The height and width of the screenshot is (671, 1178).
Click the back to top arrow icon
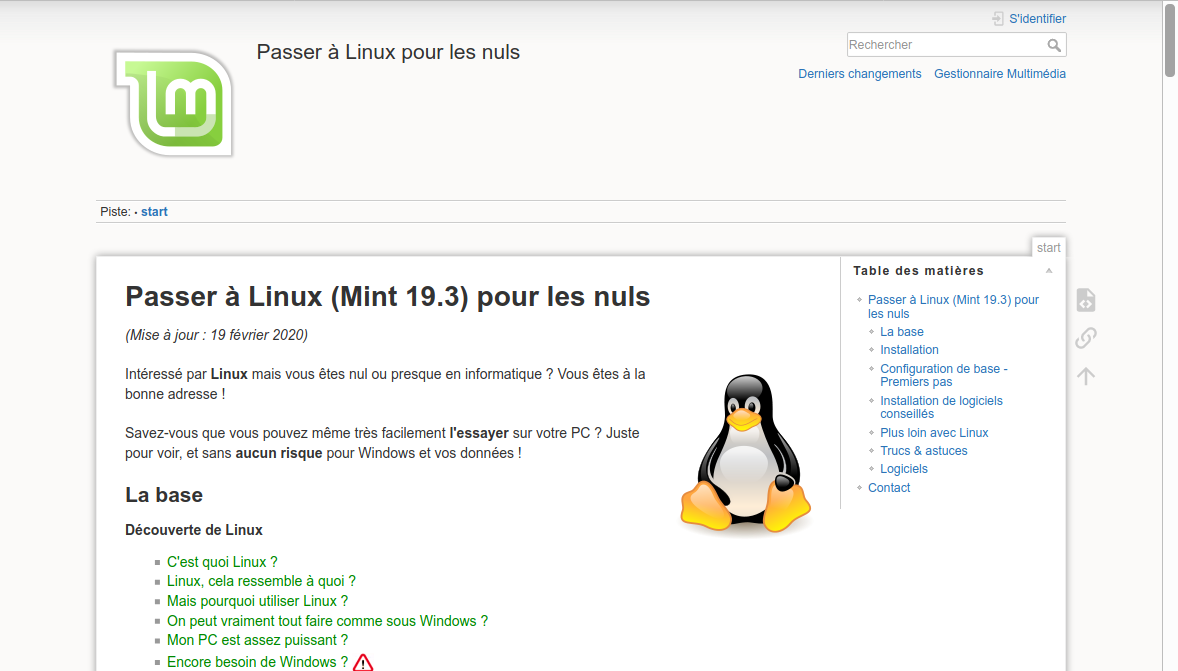click(x=1086, y=375)
